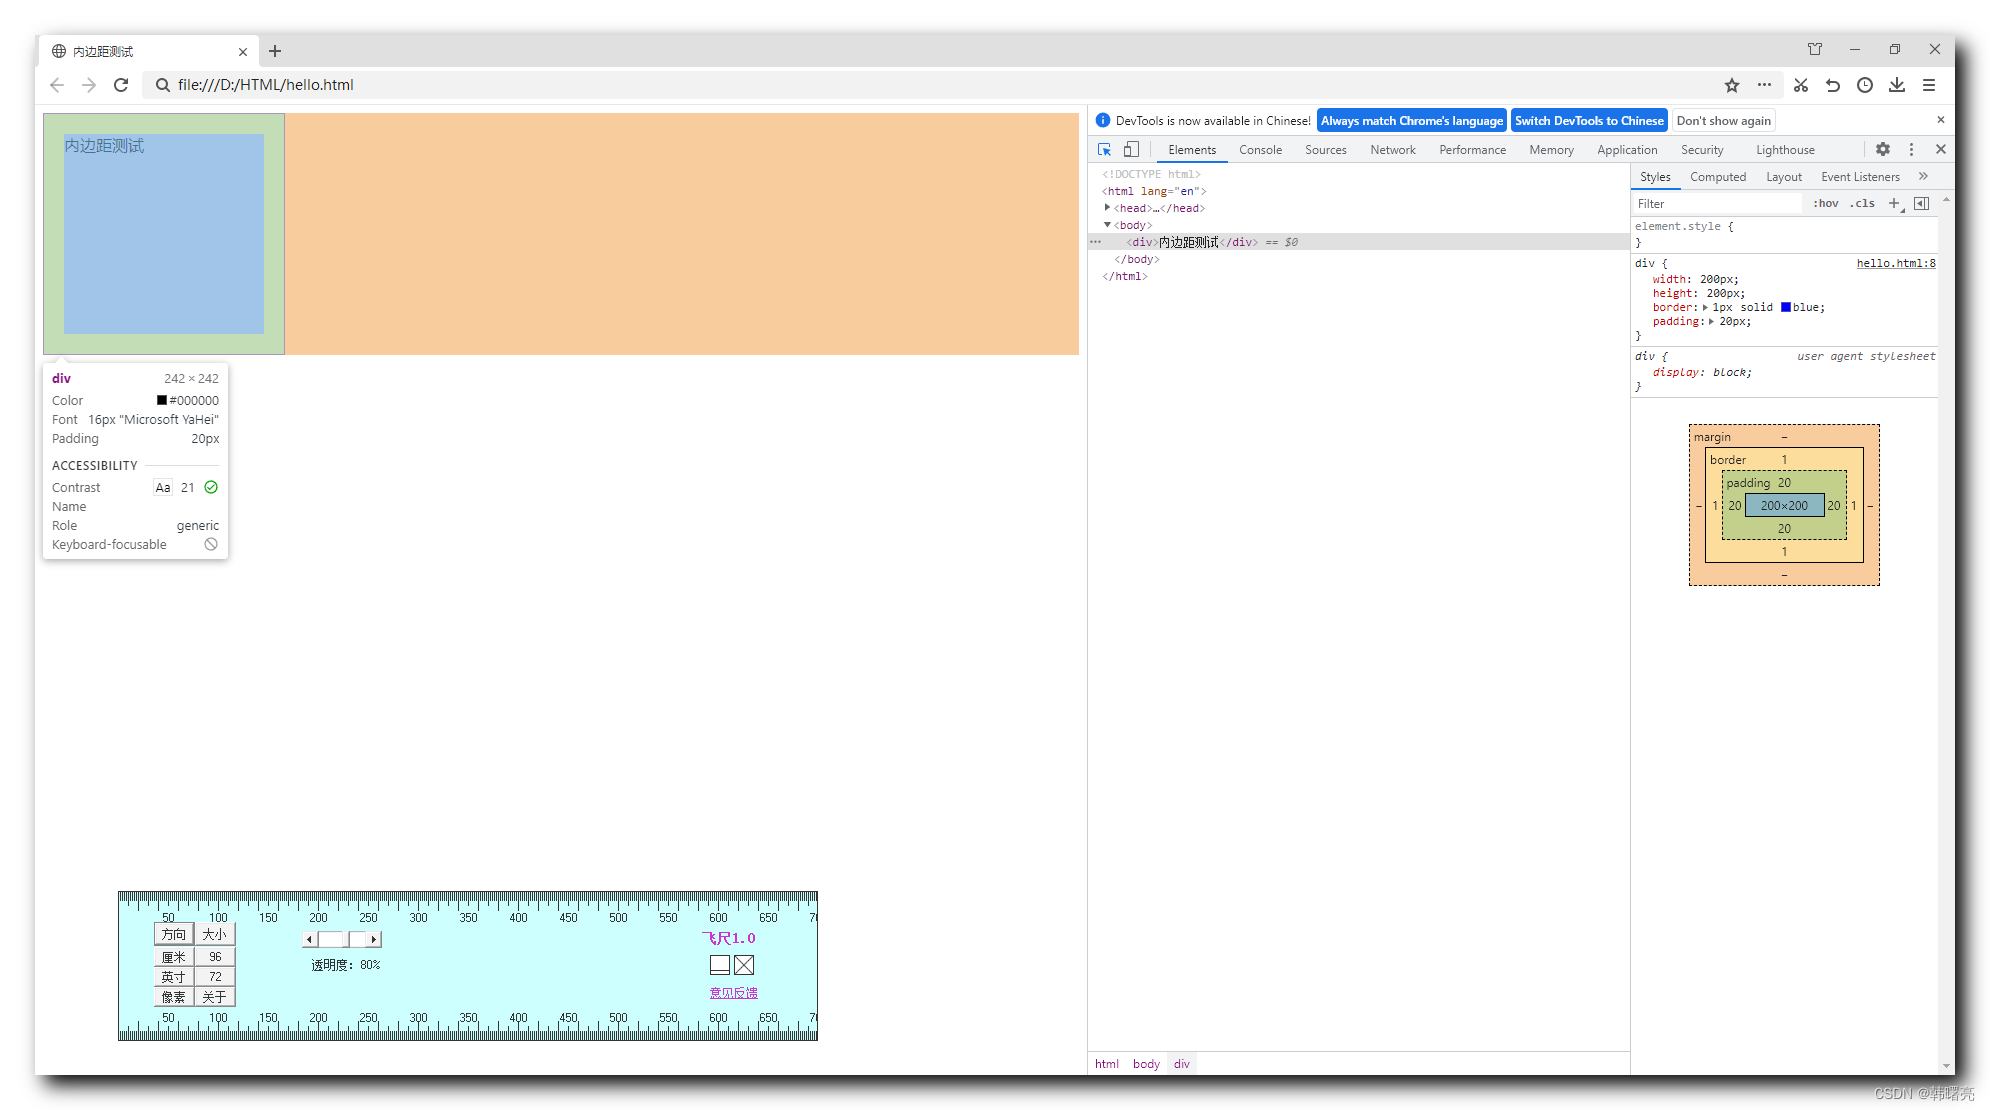Open the browser three-dot address menu
The image size is (1990, 1110).
[x=1764, y=85]
